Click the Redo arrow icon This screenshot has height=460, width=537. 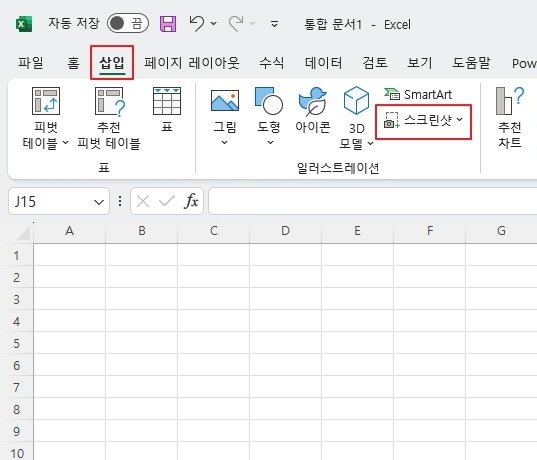[236, 24]
